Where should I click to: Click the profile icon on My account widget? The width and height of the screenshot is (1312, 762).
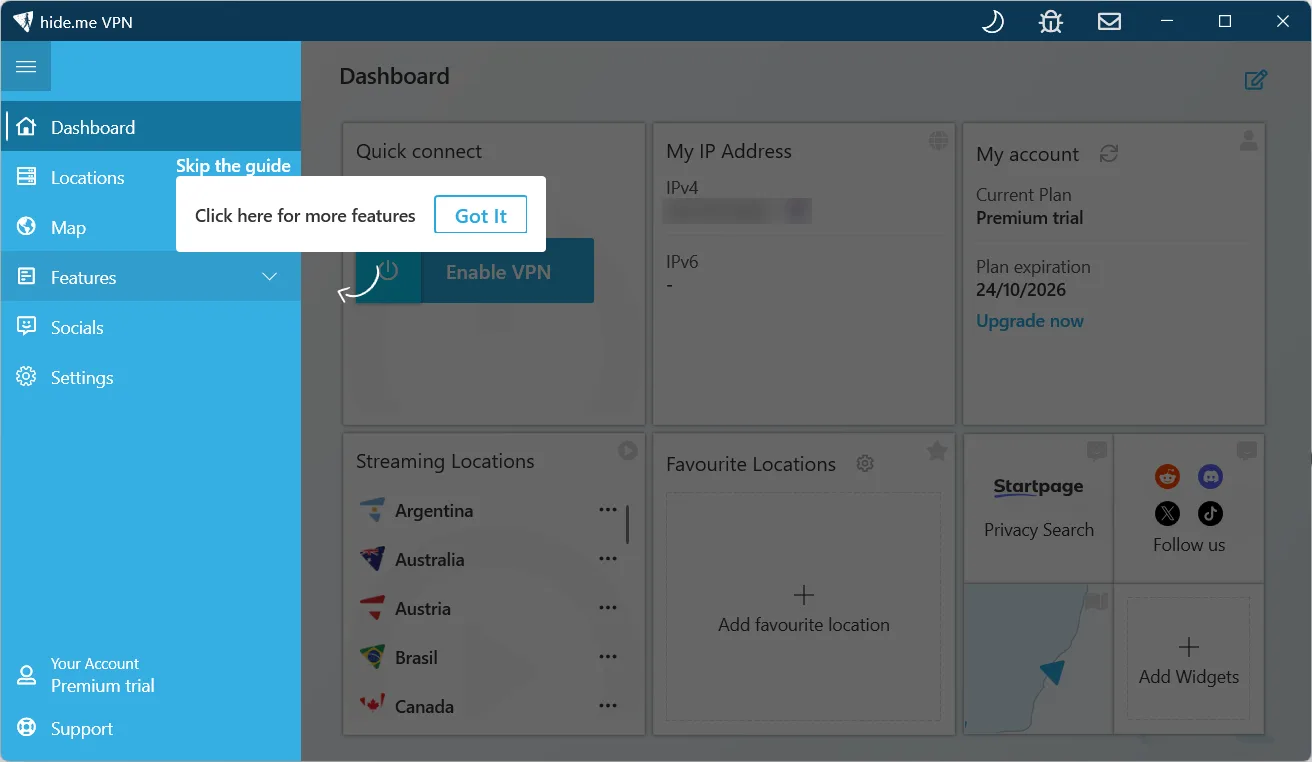tap(1248, 141)
